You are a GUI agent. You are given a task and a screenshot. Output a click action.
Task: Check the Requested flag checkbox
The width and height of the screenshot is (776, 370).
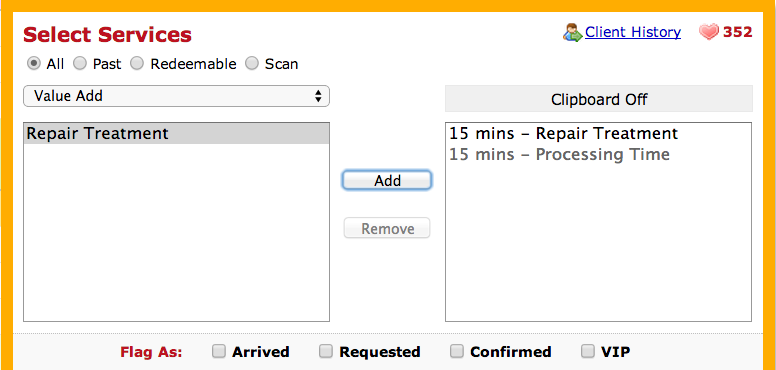[x=325, y=351]
